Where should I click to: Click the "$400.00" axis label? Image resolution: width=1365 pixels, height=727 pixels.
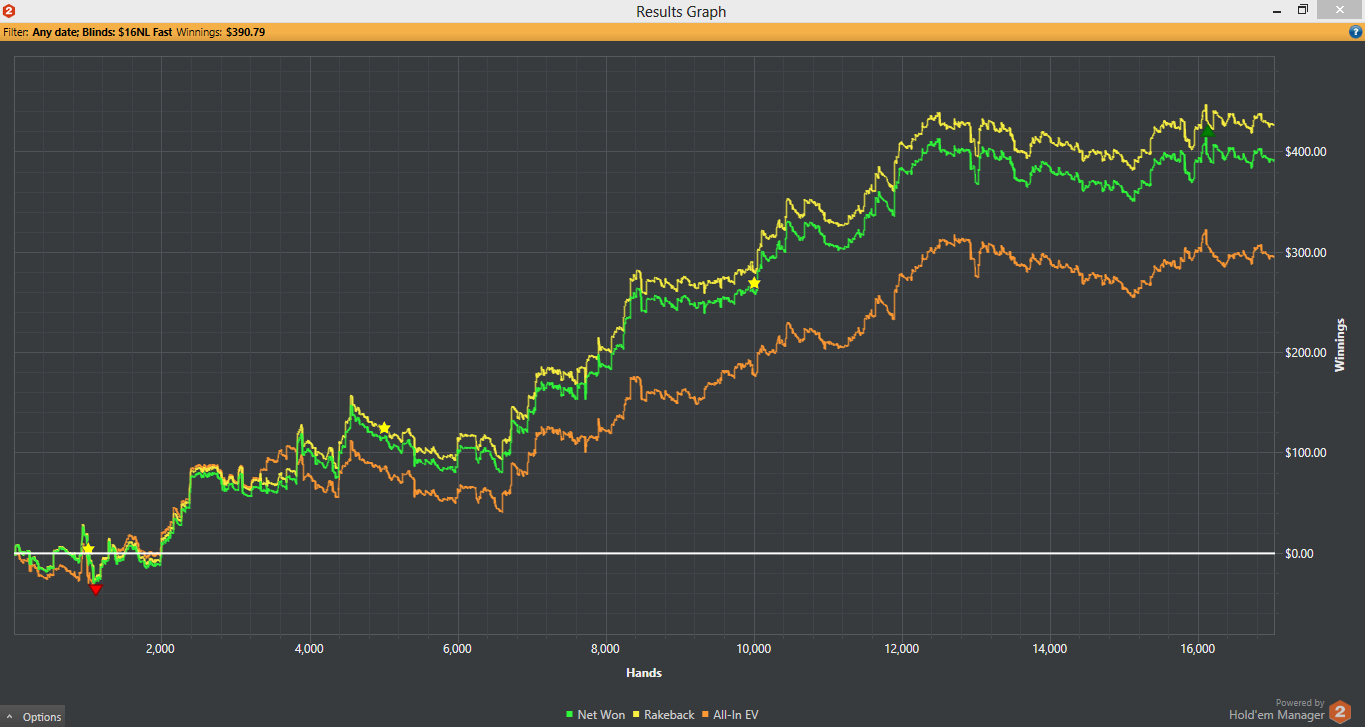[1305, 152]
